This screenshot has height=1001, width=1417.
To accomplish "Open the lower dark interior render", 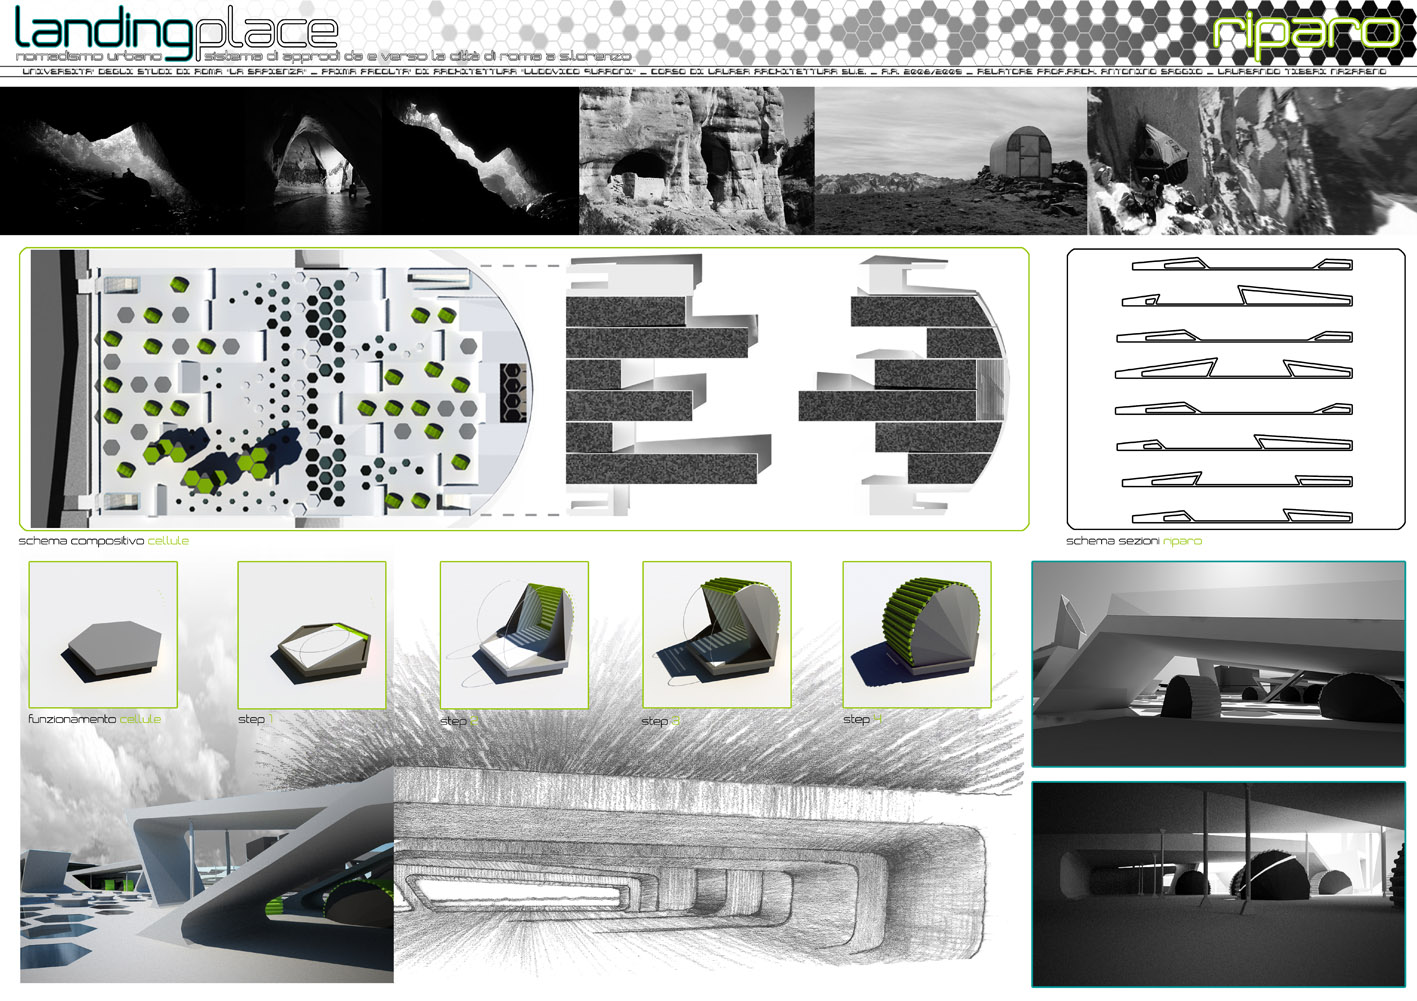I will (1218, 884).
